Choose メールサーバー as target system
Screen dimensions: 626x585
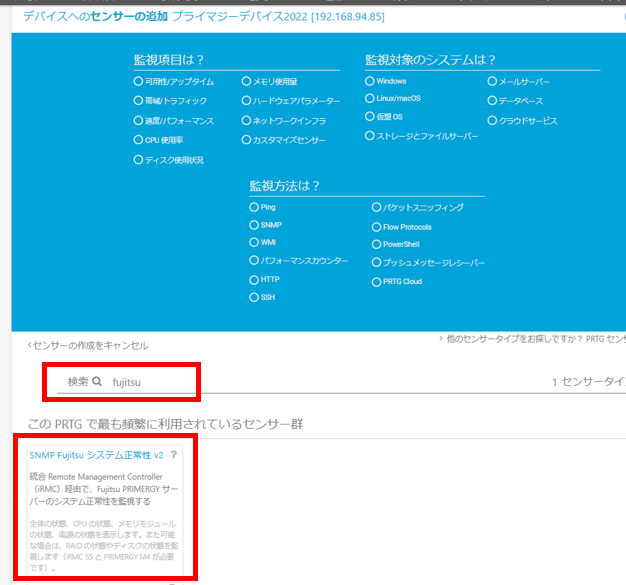(492, 81)
